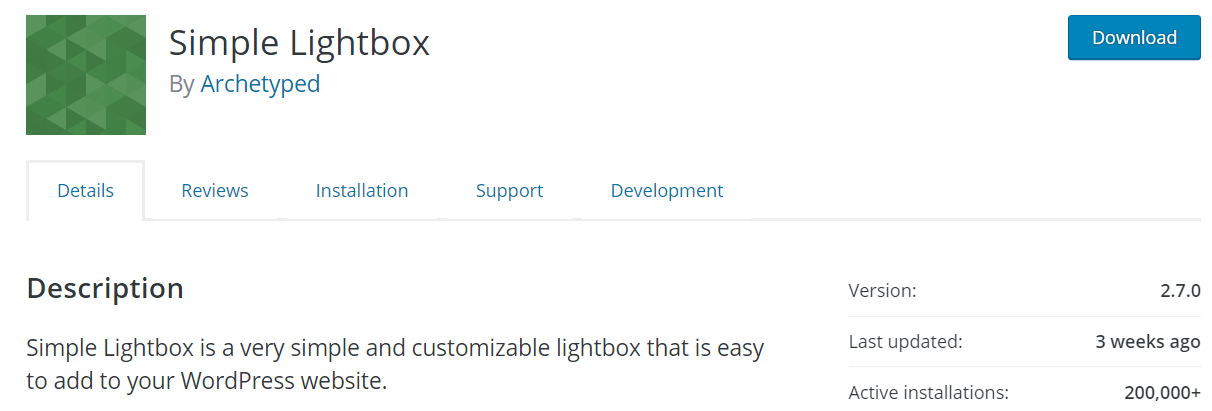
Task: Click the Active installations label
Action: (x=928, y=393)
